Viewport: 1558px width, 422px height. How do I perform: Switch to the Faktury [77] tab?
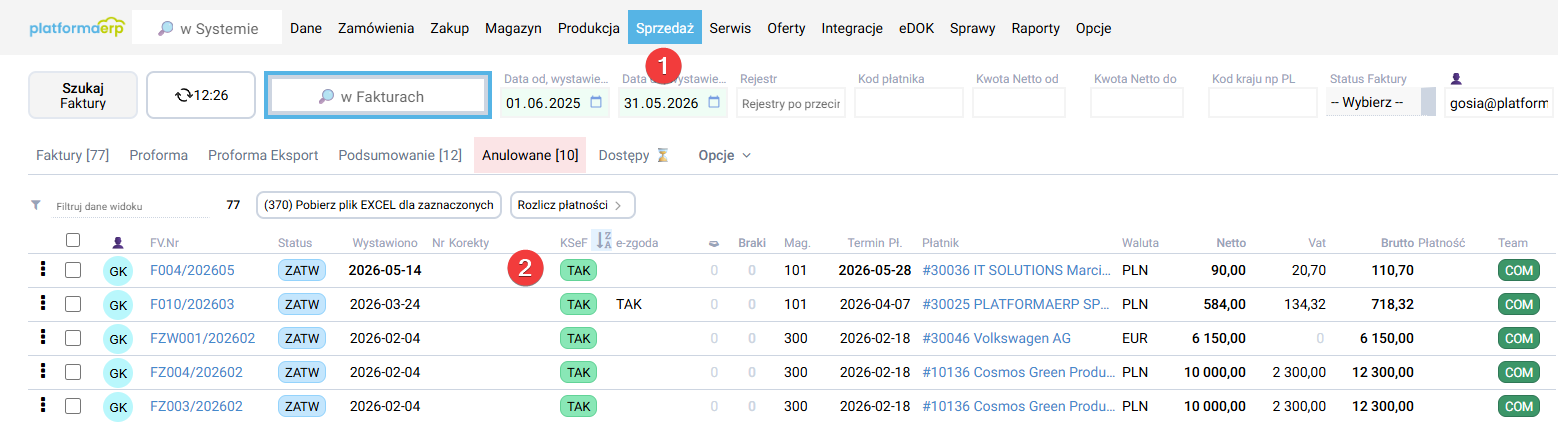point(72,155)
